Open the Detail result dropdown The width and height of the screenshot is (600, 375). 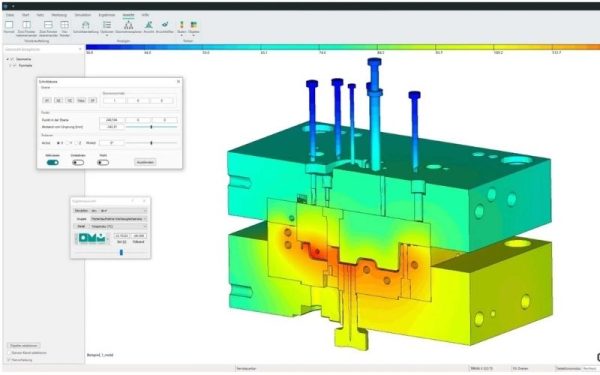(119, 227)
